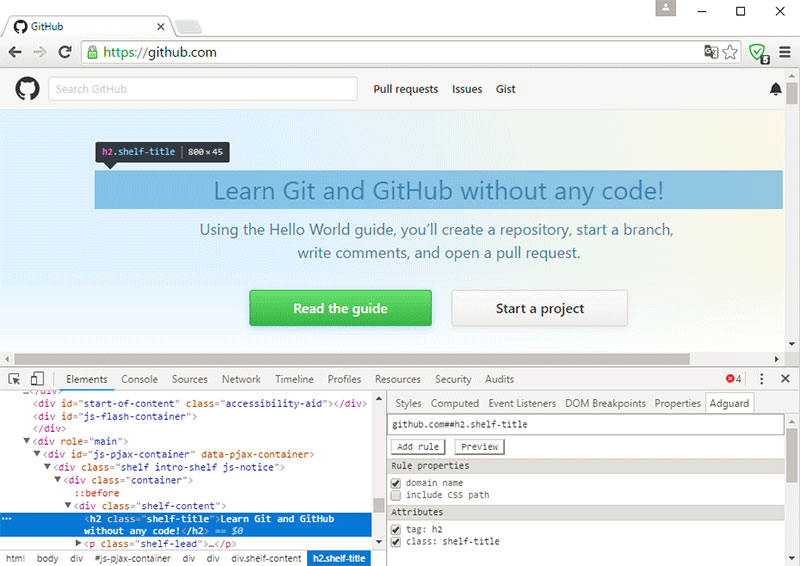Screen dimensions: 800x566
Task: Collapse the shelf-content div node
Action: [x=69, y=506]
